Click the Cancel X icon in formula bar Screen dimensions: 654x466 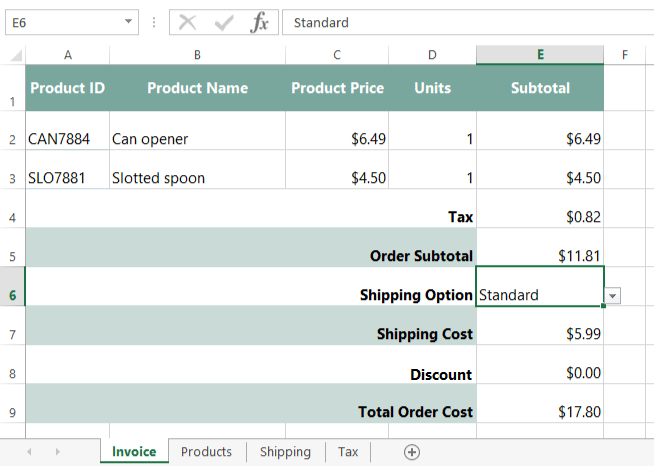[188, 23]
